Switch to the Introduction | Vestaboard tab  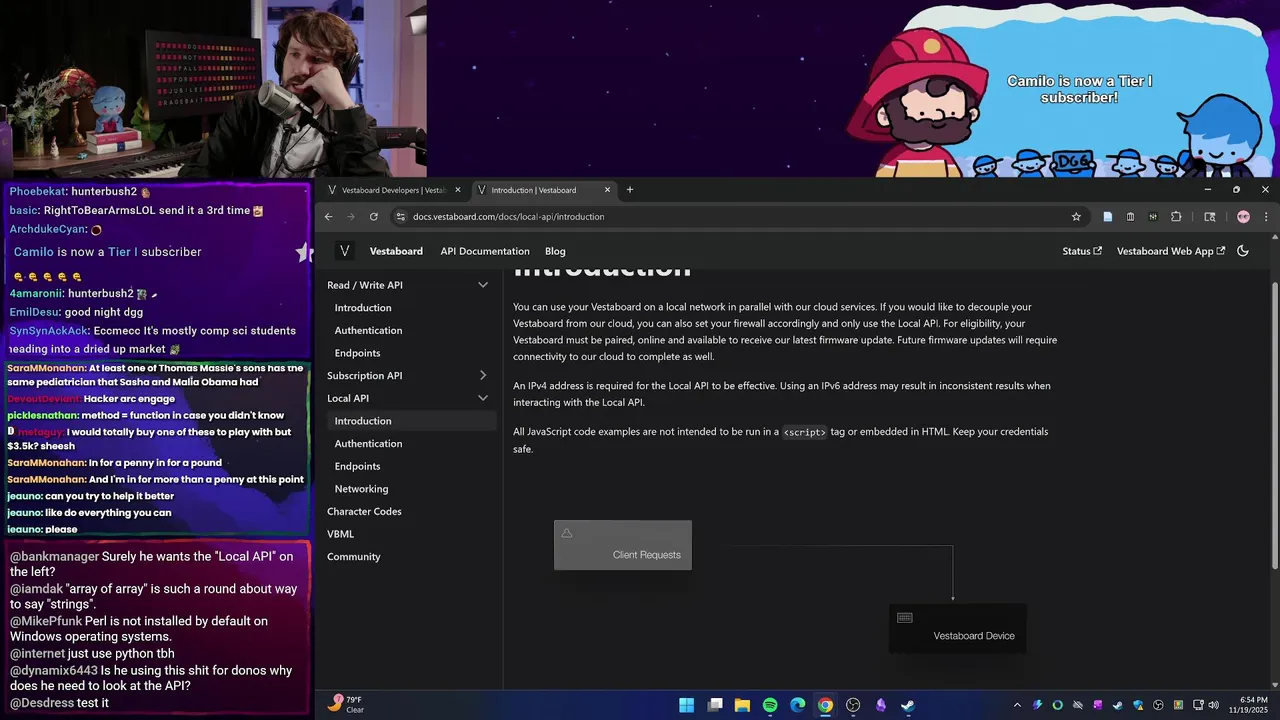(x=543, y=190)
